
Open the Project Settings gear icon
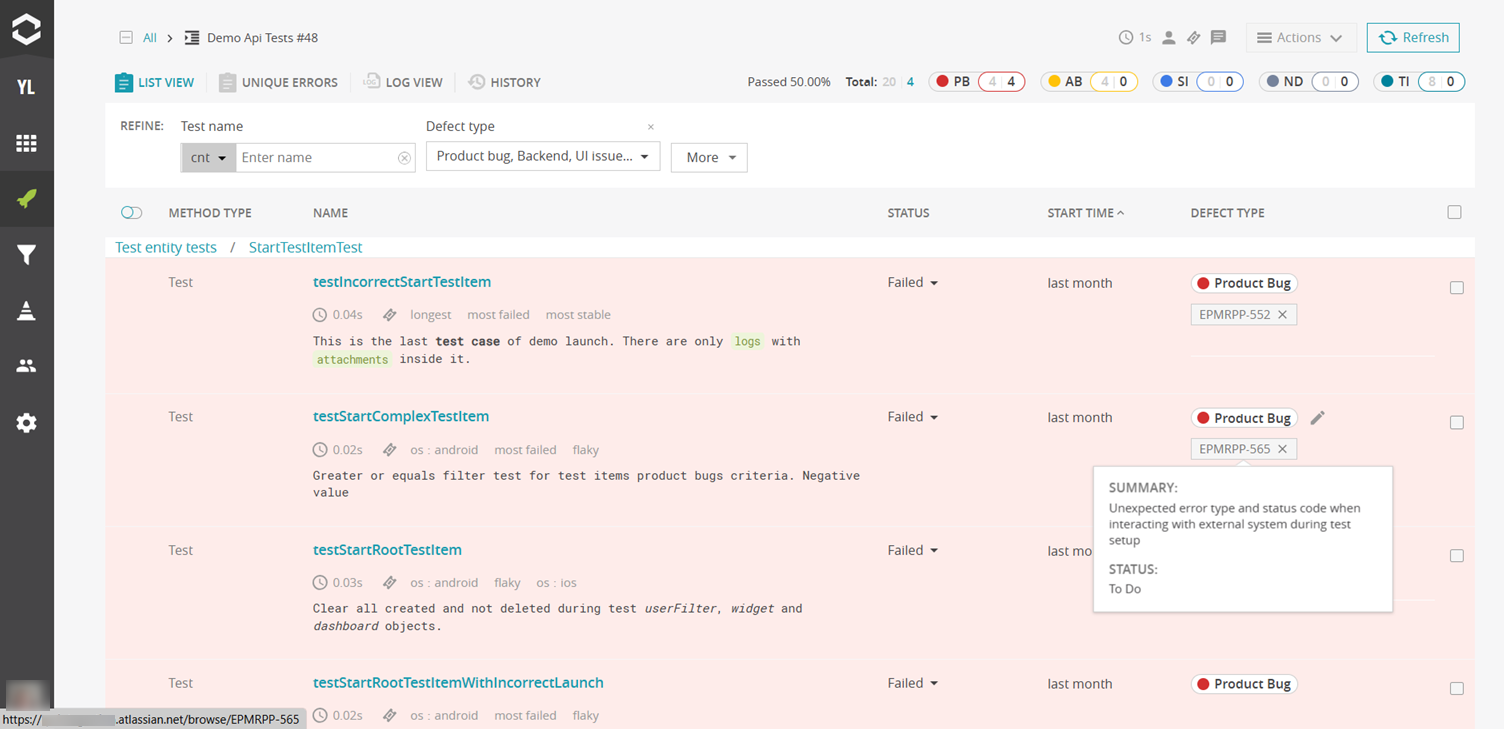click(x=26, y=423)
